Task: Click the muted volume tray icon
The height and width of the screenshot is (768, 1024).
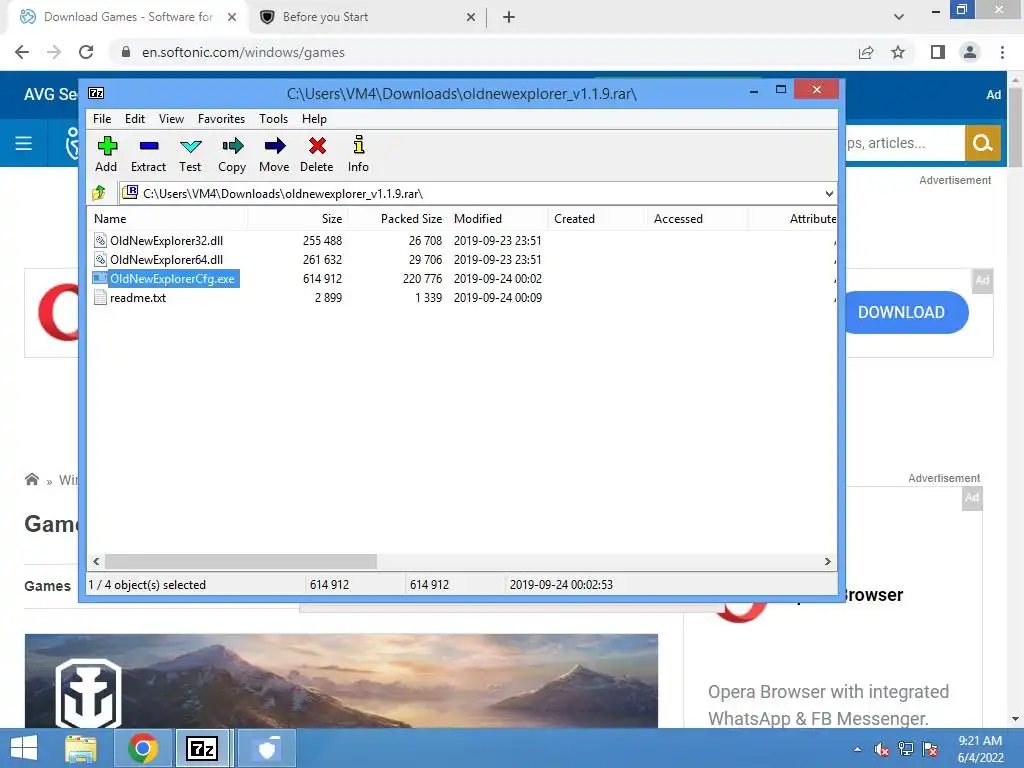Action: (882, 749)
